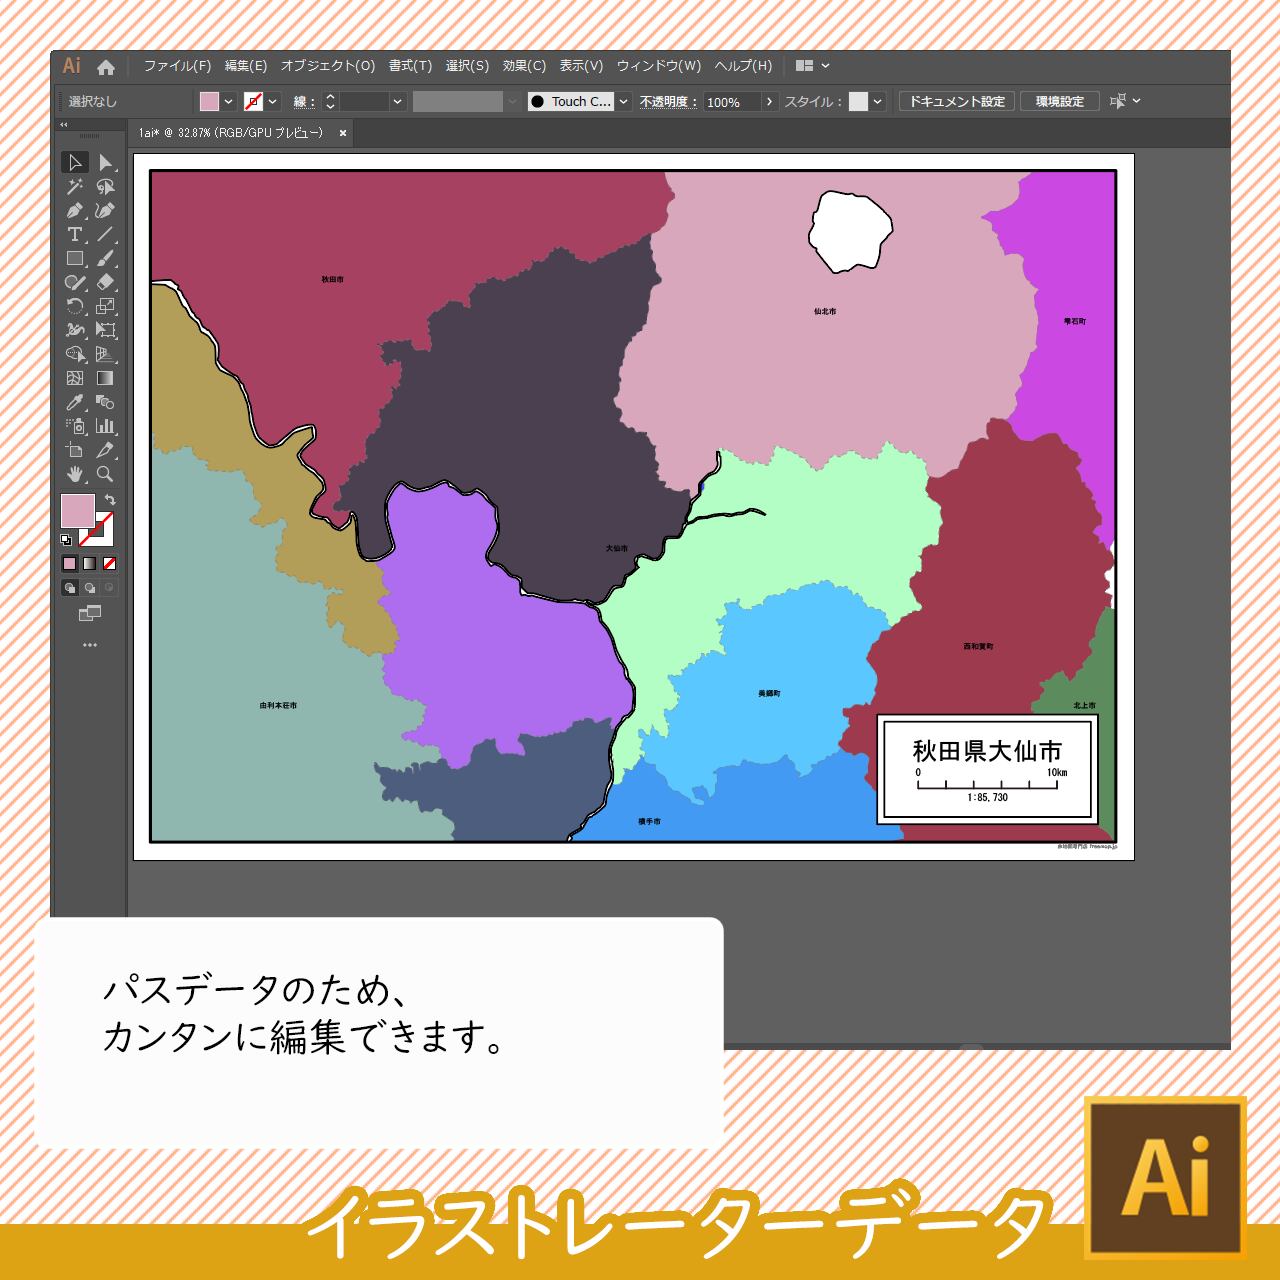Choose the Rotate tool
The image size is (1280, 1280).
tap(75, 306)
